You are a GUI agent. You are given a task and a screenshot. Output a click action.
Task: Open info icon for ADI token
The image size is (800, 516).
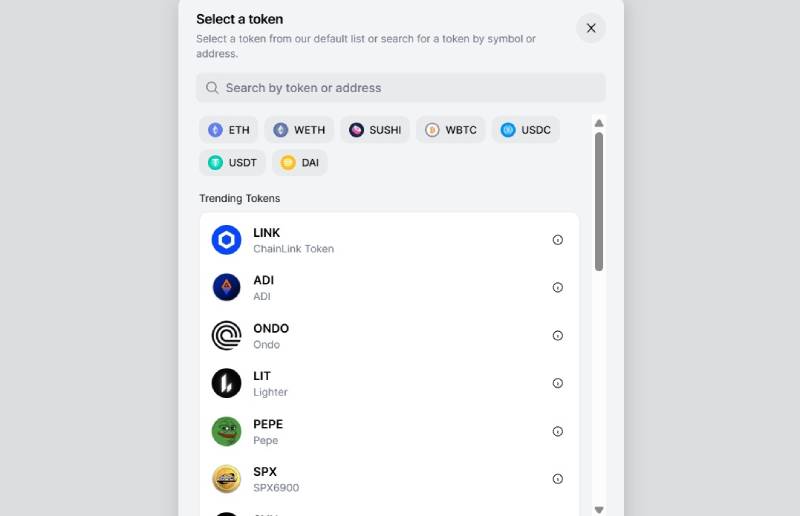(x=558, y=287)
